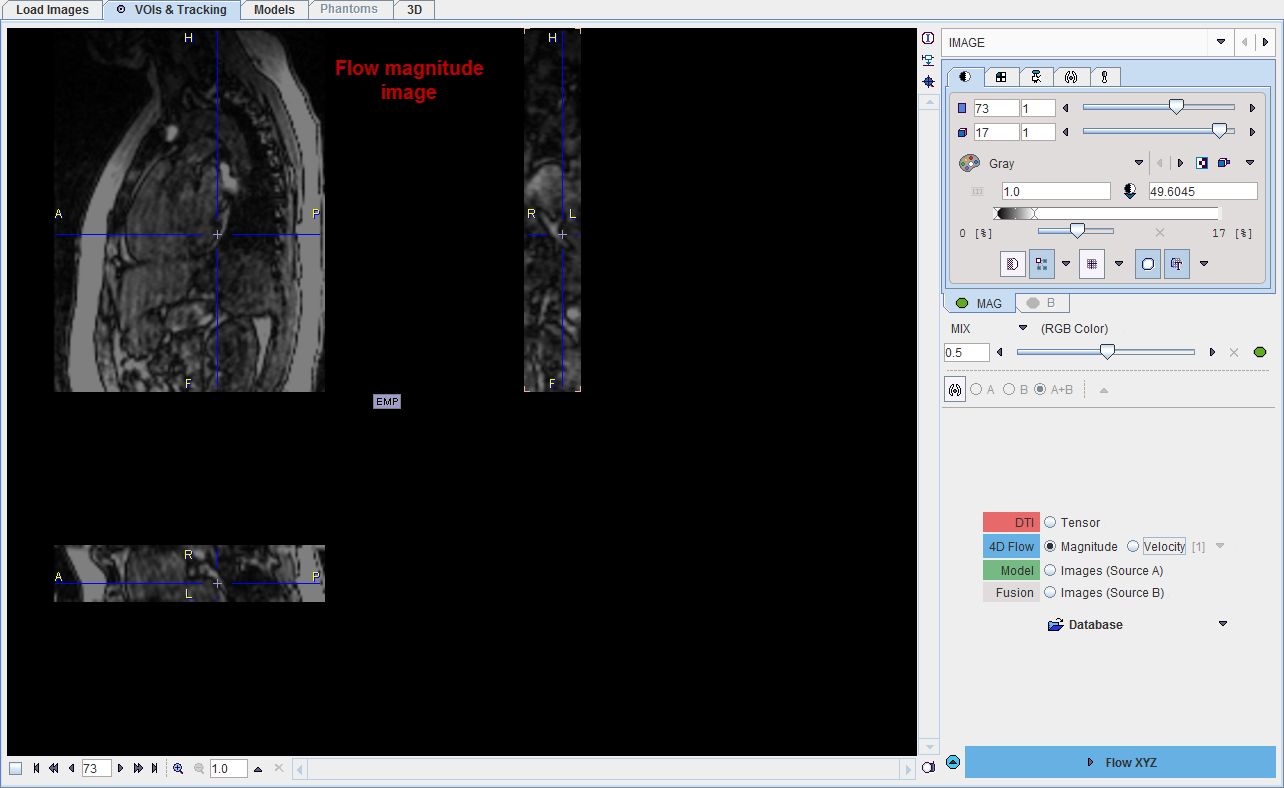Click the green hexagon icon beside mix slider
Viewport: 1284px width, 788px height.
pyautogui.click(x=1260, y=352)
